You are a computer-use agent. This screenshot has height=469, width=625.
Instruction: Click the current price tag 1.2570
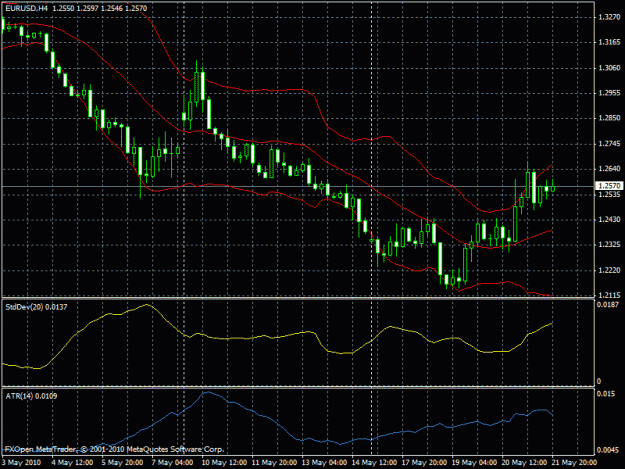coord(609,186)
